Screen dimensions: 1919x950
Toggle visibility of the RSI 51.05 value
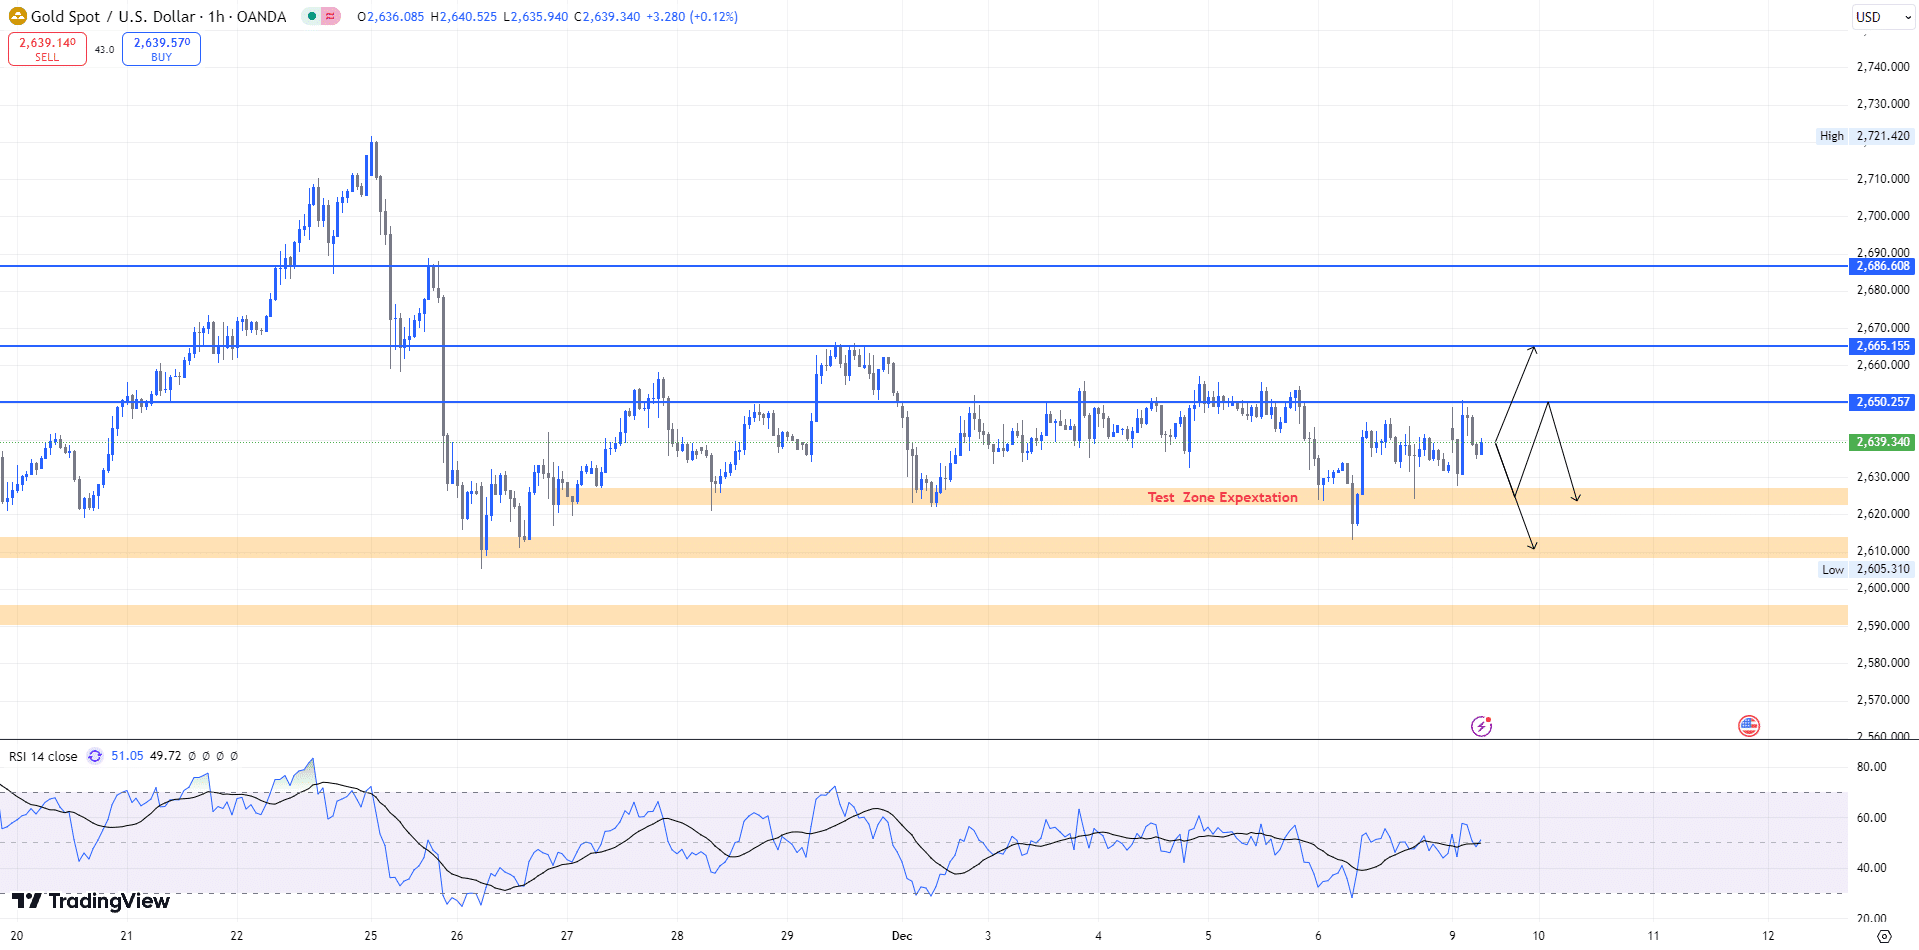125,756
